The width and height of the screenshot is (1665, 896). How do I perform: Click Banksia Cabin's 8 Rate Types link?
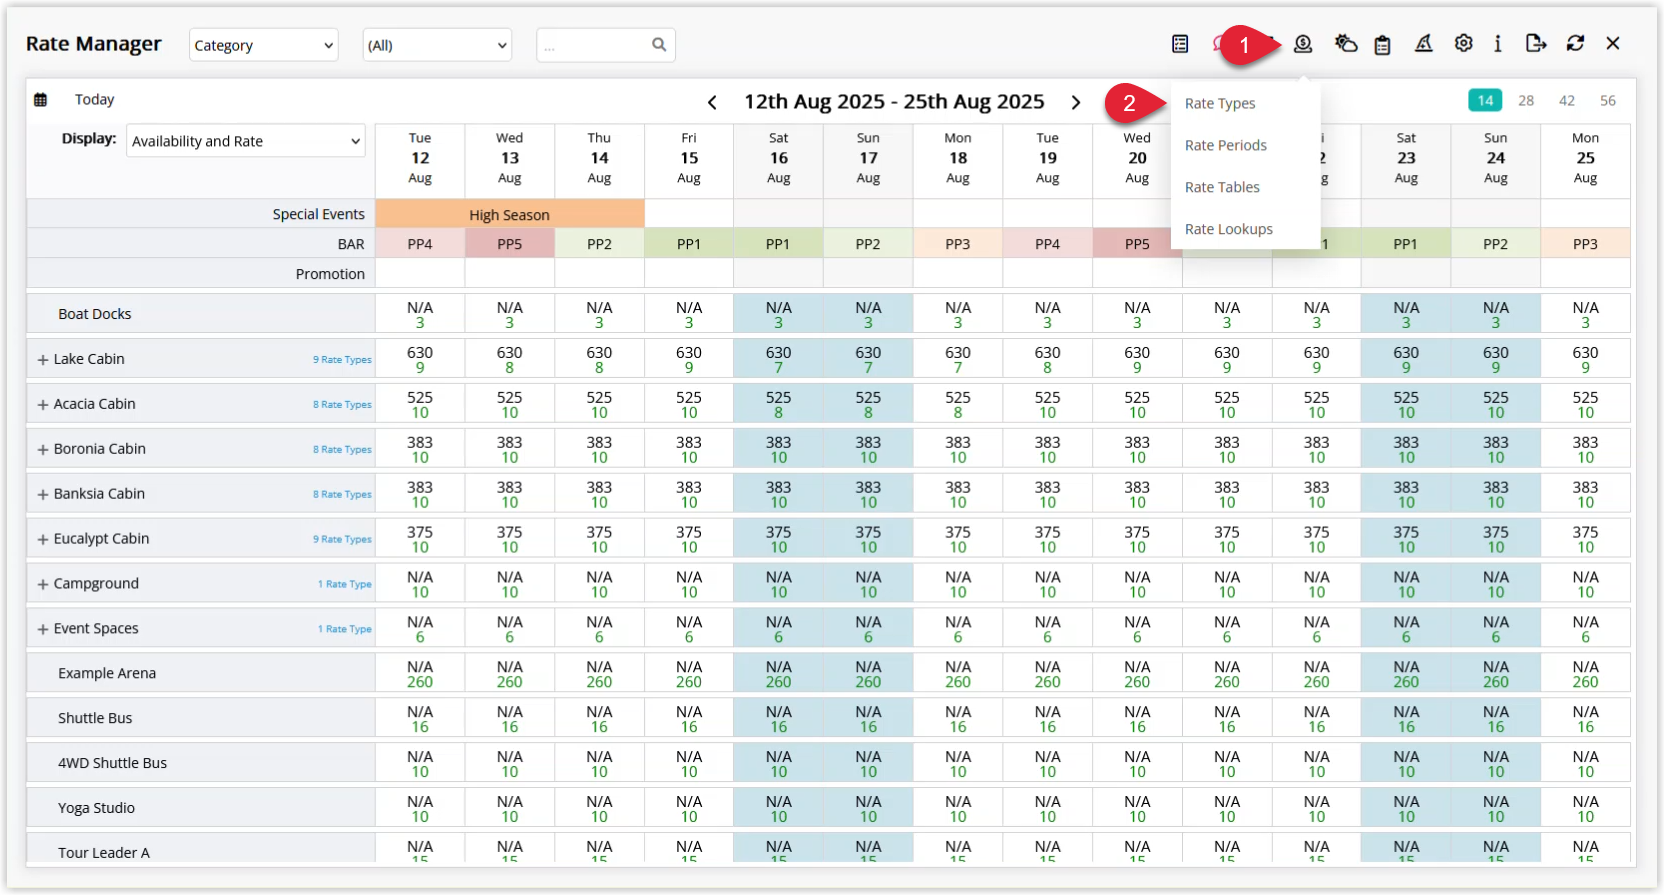(342, 494)
